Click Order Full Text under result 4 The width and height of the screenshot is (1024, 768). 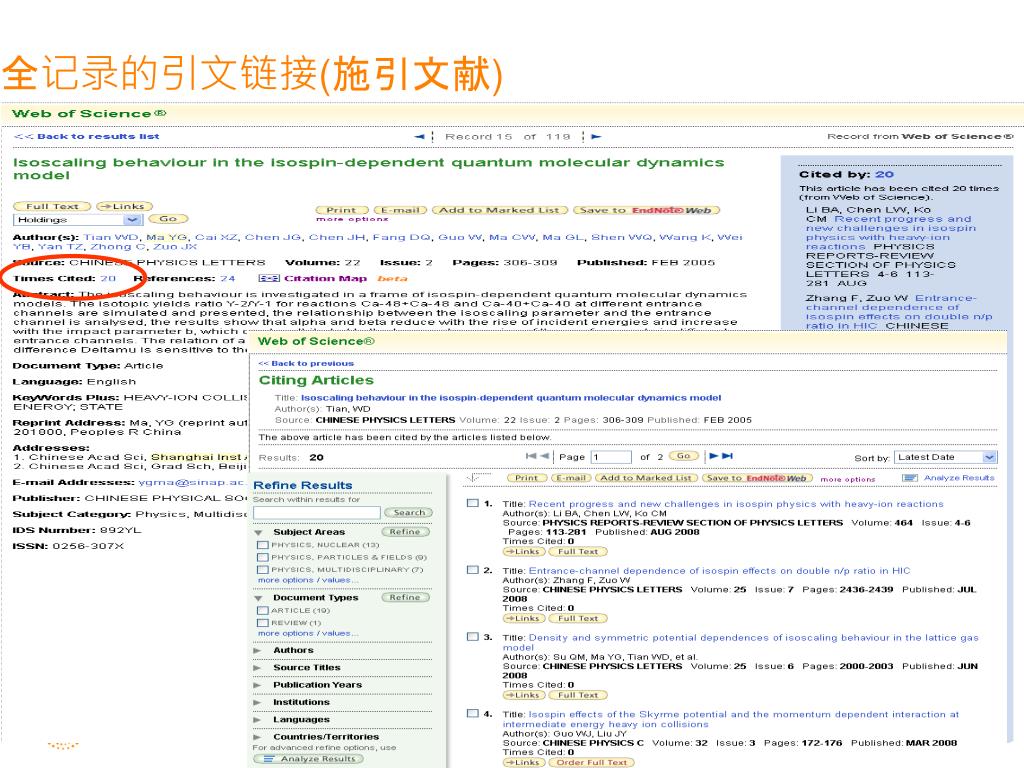pyautogui.click(x=592, y=762)
